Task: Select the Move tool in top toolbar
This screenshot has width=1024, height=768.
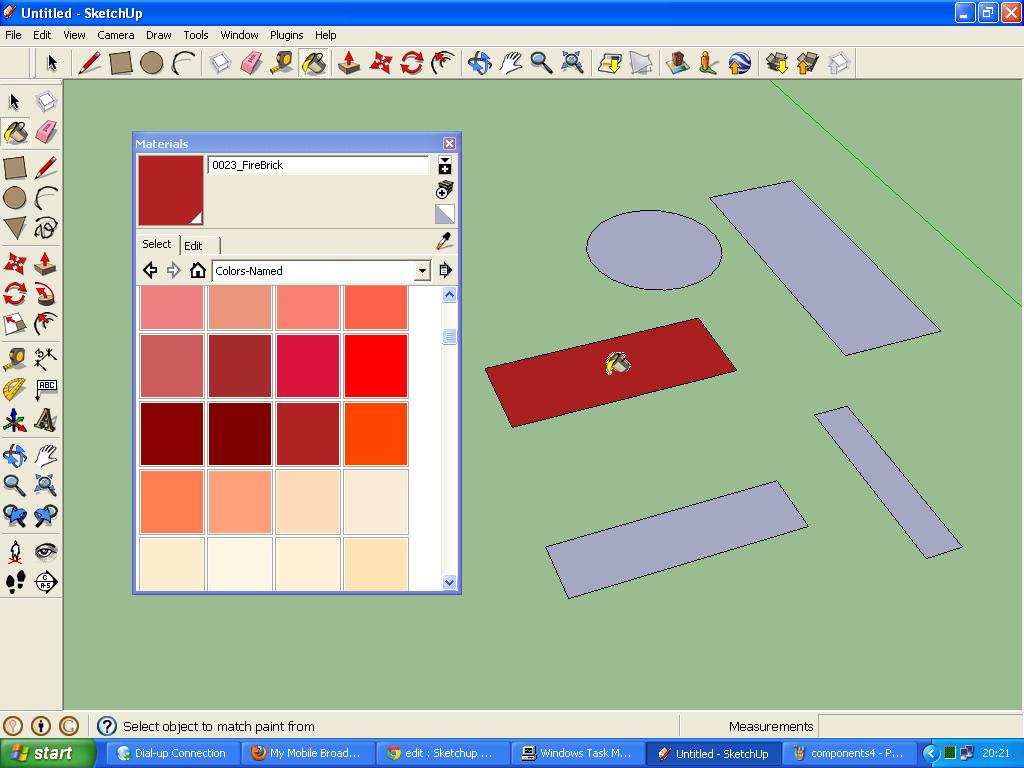Action: tap(380, 63)
